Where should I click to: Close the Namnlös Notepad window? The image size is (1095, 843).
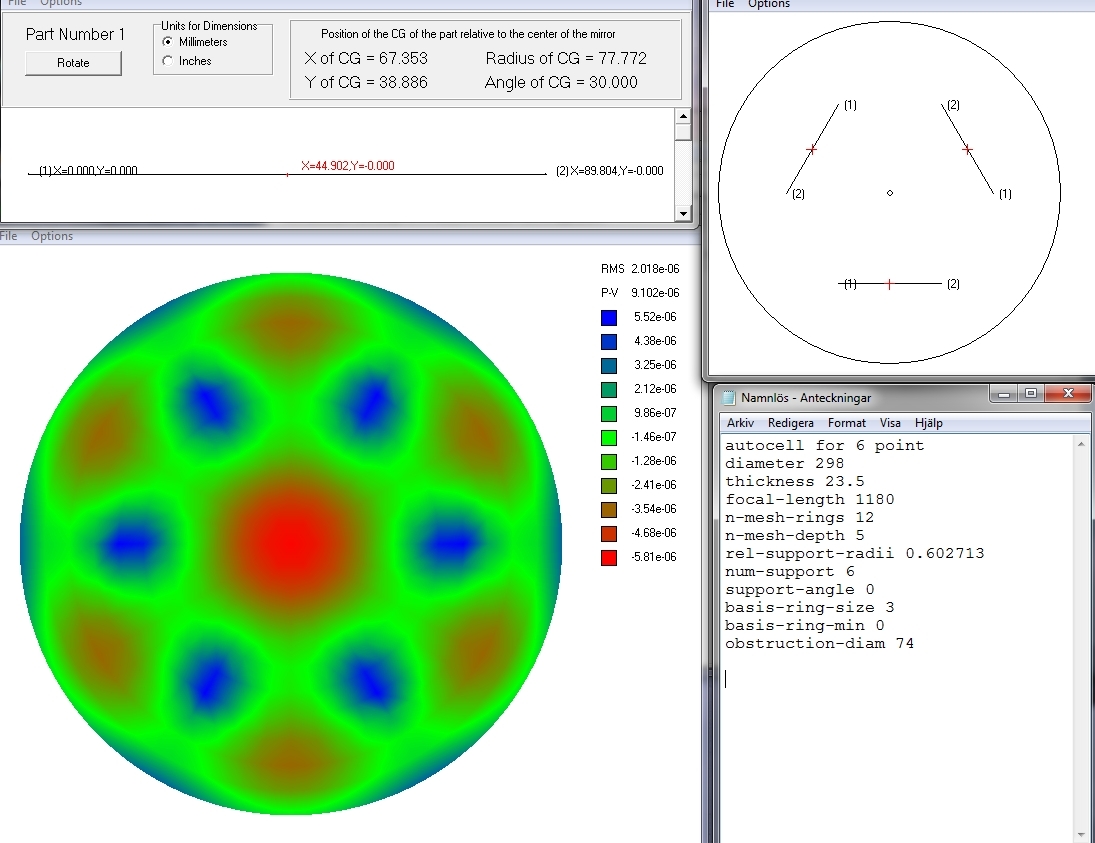click(x=1067, y=394)
